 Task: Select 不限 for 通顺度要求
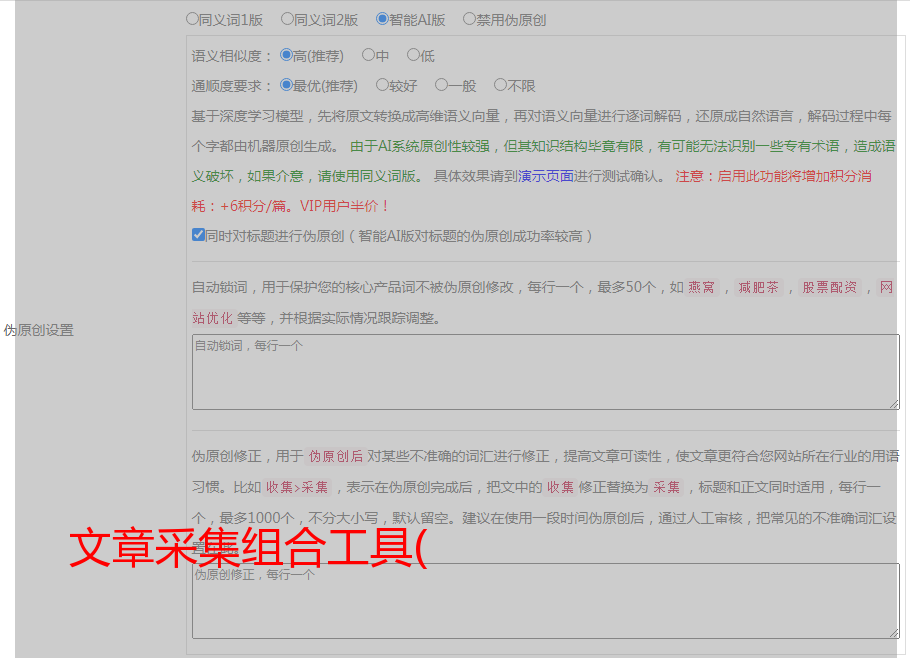point(500,85)
